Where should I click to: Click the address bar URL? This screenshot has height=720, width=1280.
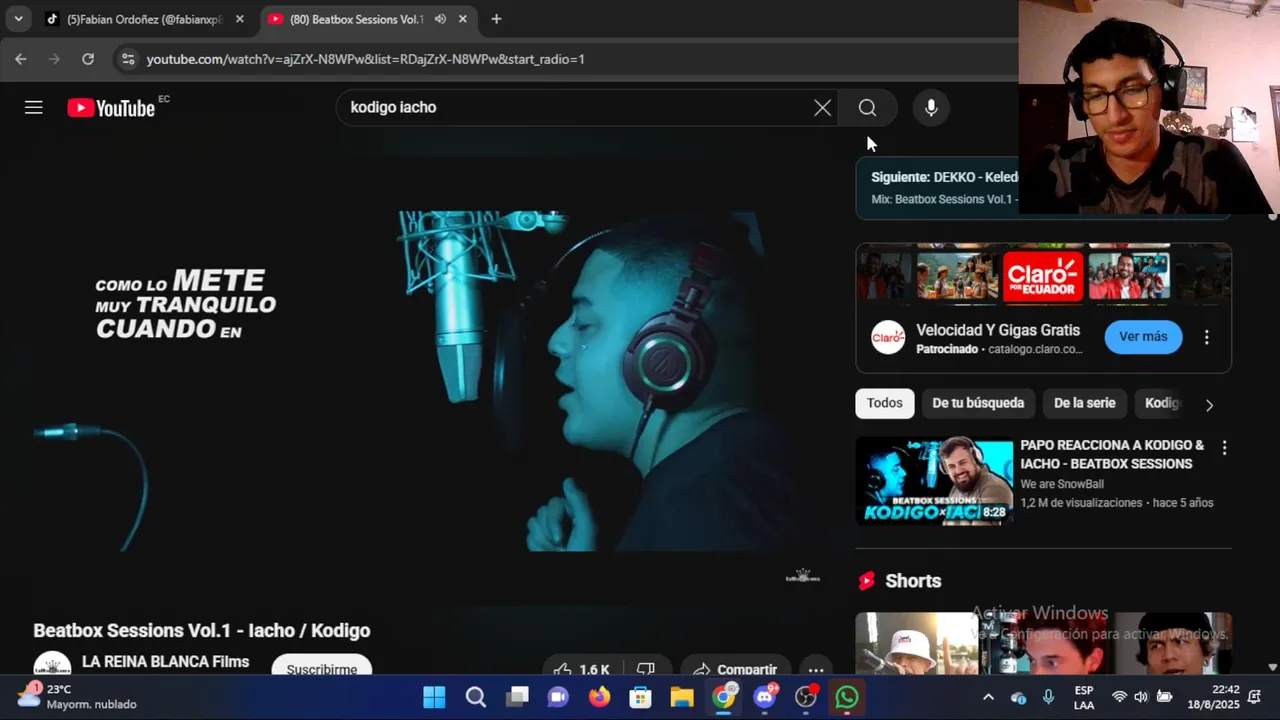[x=365, y=59]
